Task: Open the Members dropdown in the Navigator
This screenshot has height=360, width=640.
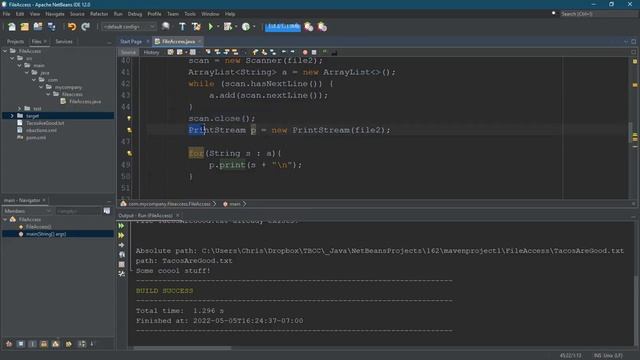Action: pos(27,211)
